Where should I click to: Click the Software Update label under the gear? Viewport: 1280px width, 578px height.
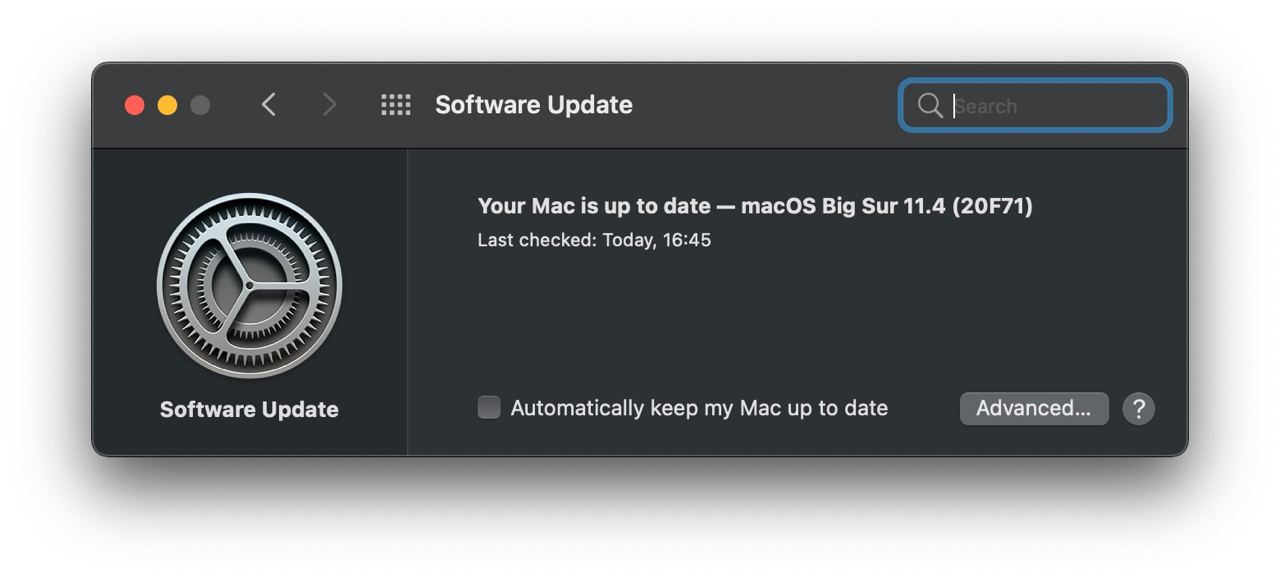[x=249, y=409]
